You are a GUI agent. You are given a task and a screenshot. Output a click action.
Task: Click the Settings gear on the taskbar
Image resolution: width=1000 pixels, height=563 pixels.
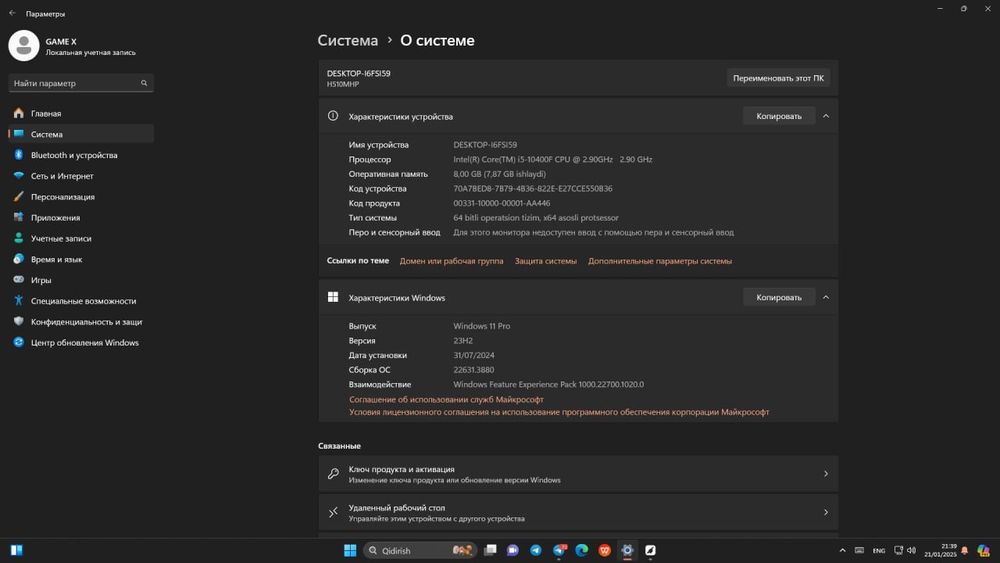coord(628,550)
